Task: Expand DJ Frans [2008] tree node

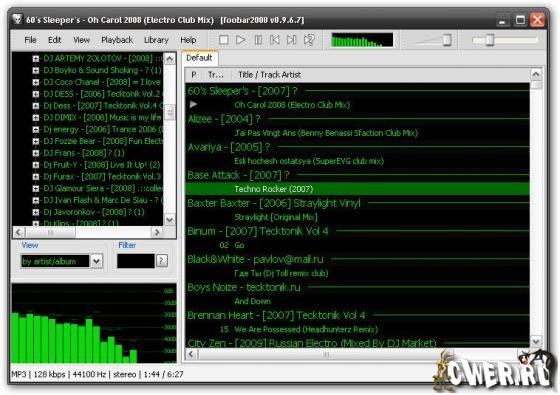Action: tap(36, 153)
